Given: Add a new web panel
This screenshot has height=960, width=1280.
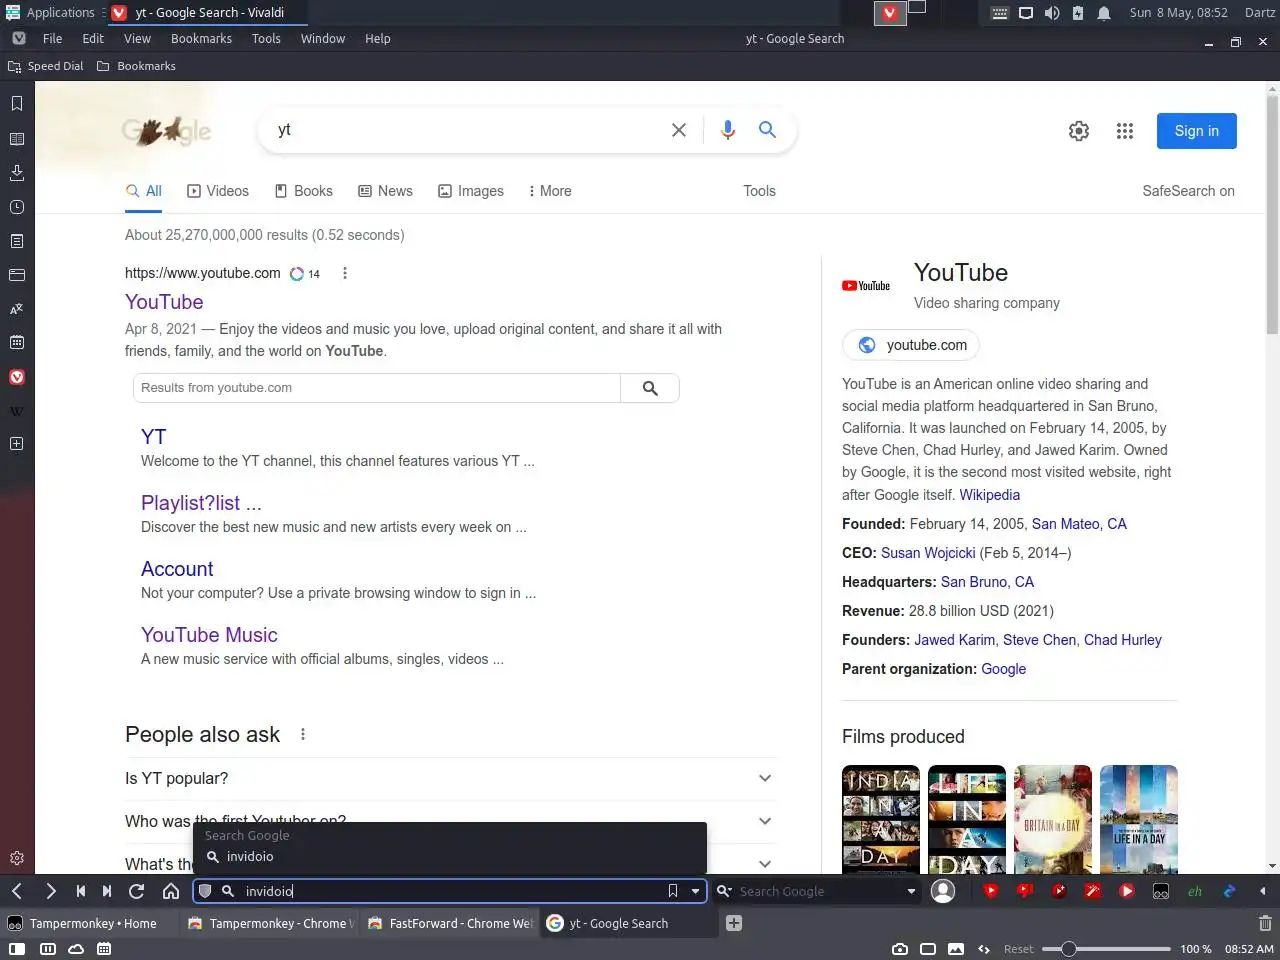Looking at the screenshot, I should point(17,444).
